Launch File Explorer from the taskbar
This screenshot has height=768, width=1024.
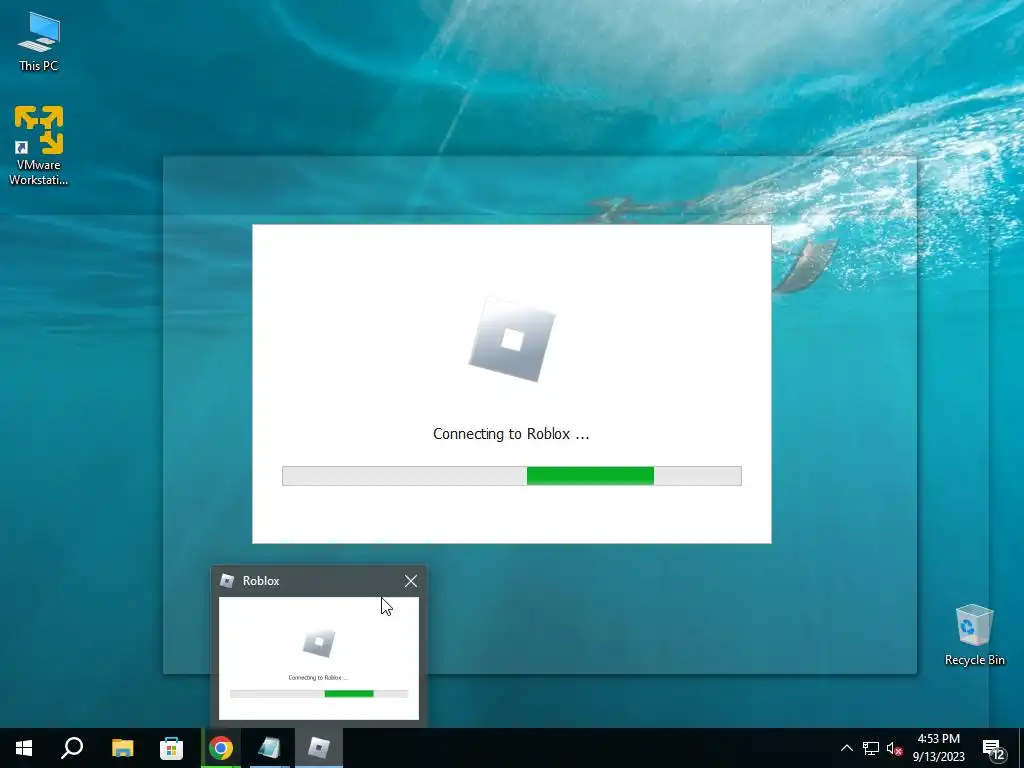pyautogui.click(x=122, y=748)
